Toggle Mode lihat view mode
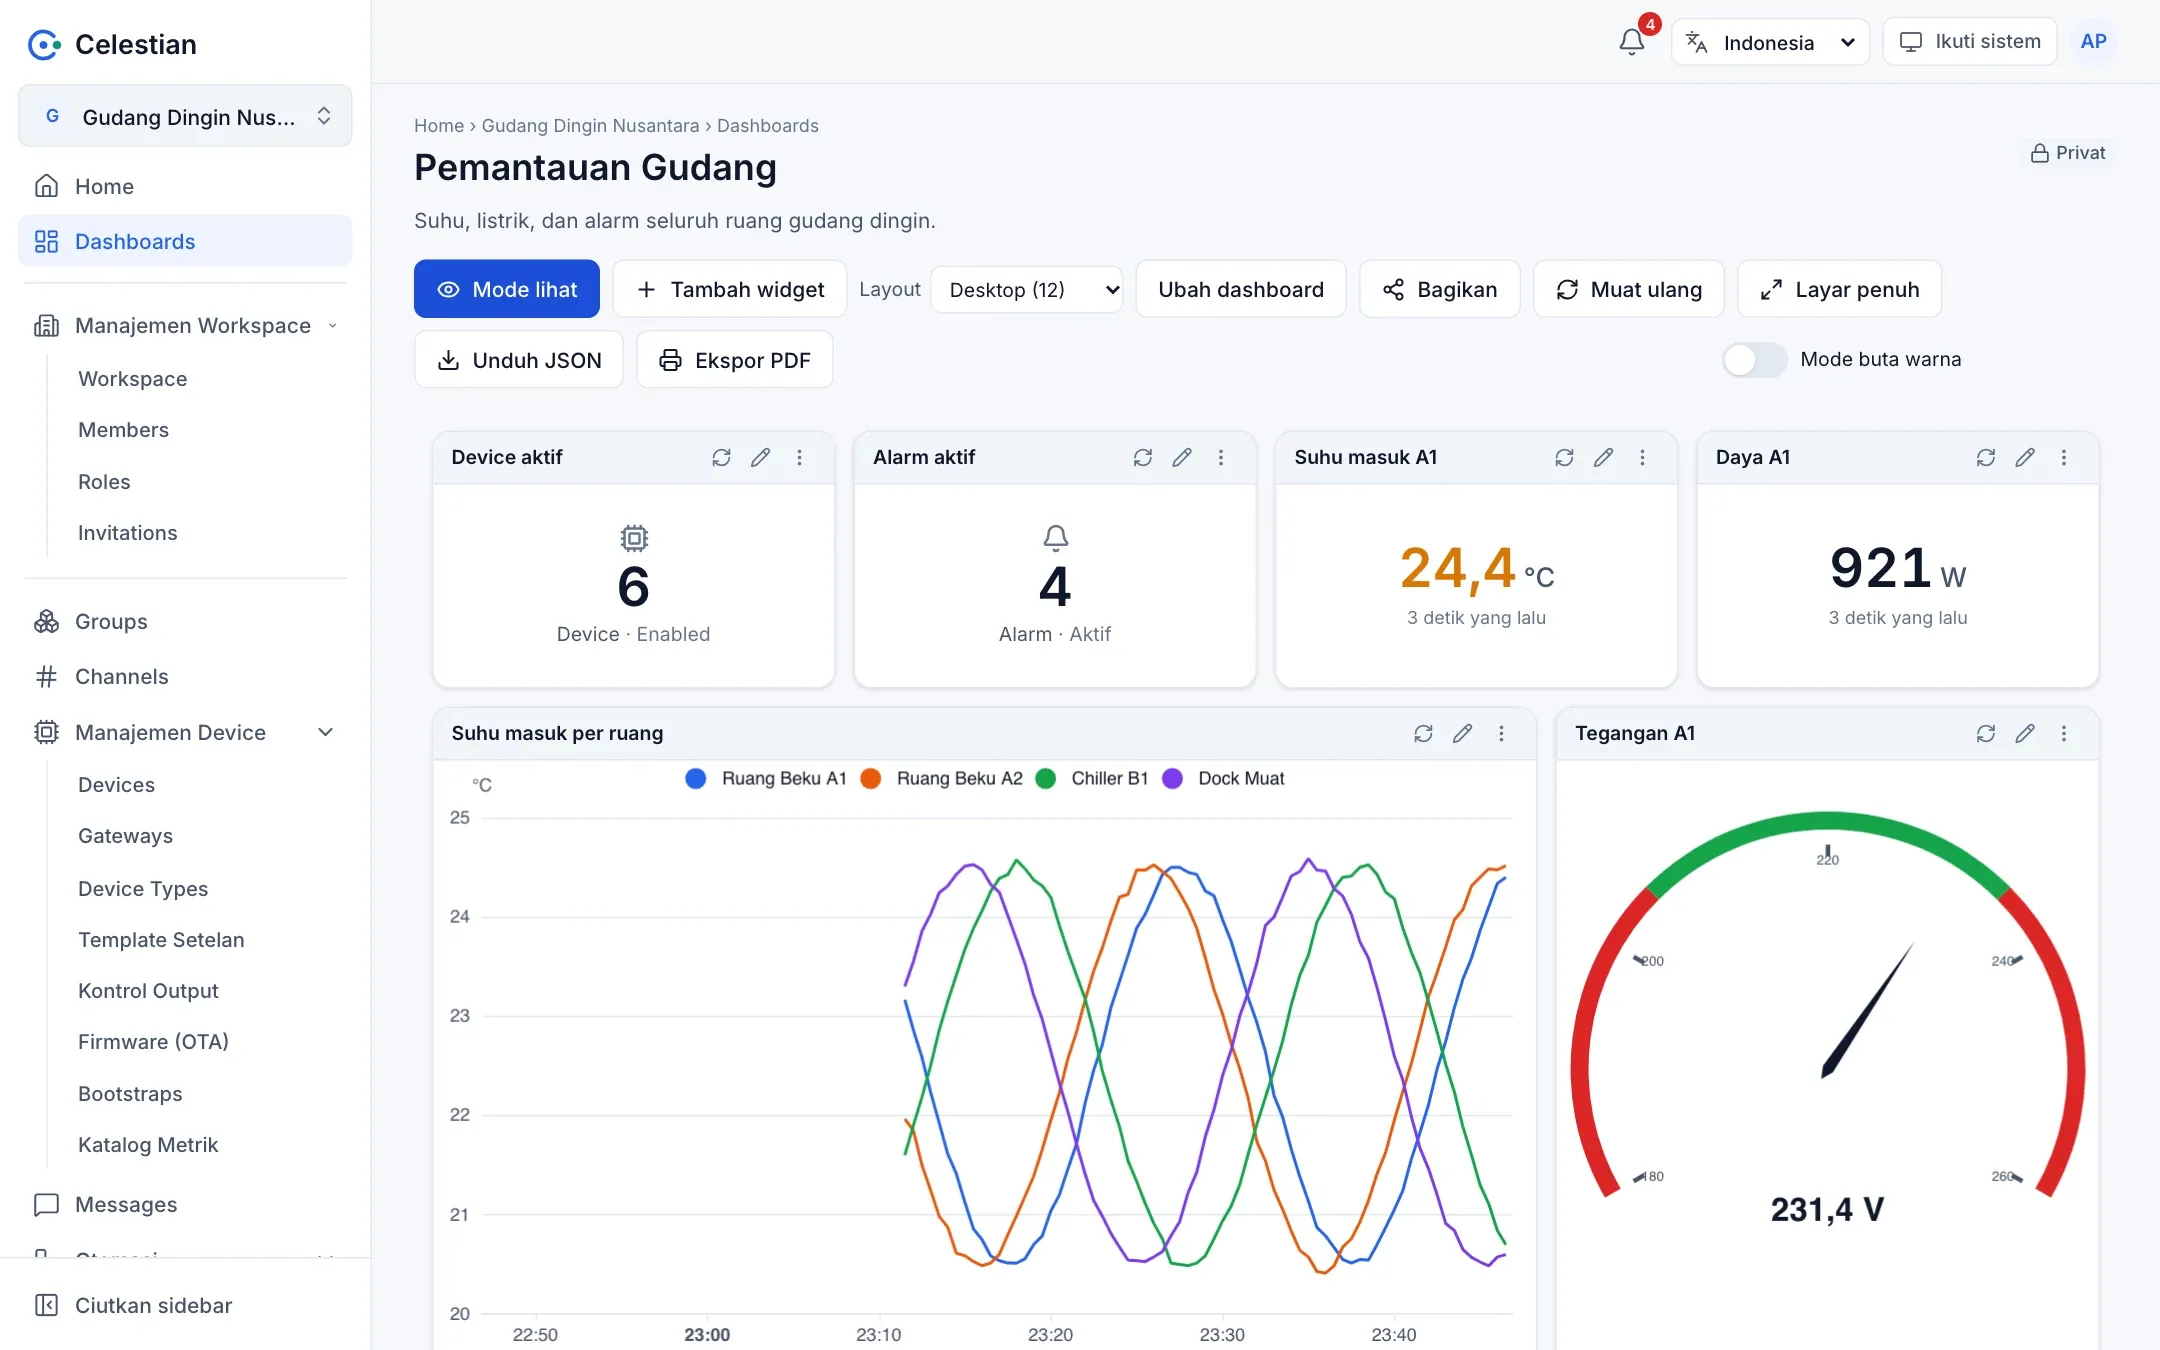Image resolution: width=2160 pixels, height=1350 pixels. pos(507,289)
